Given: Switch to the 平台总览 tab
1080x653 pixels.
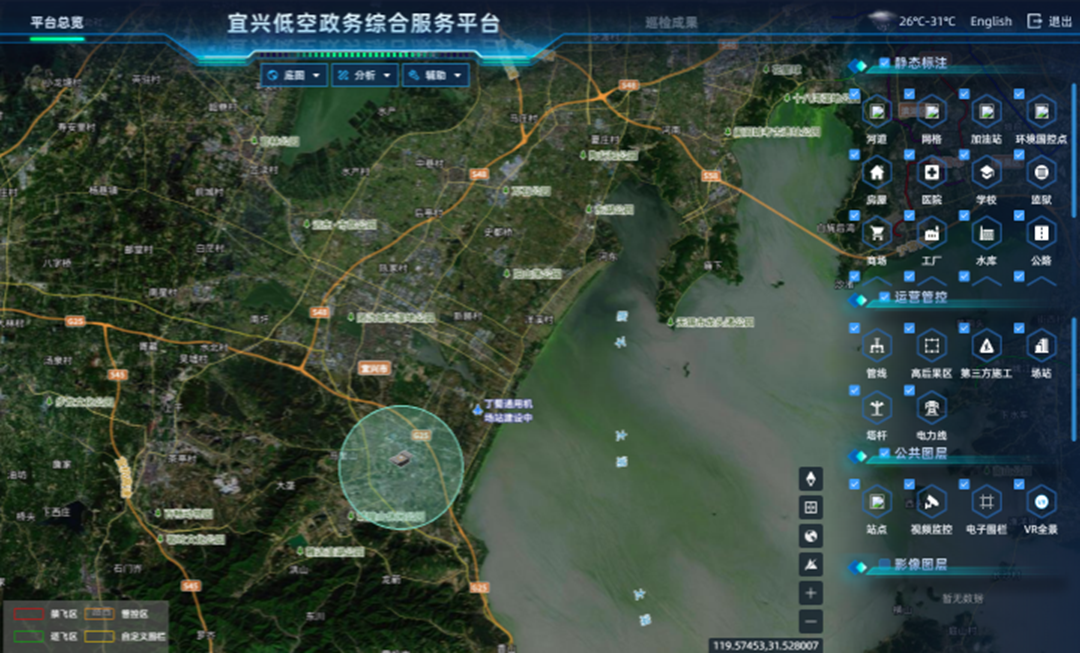Looking at the screenshot, I should click(57, 22).
